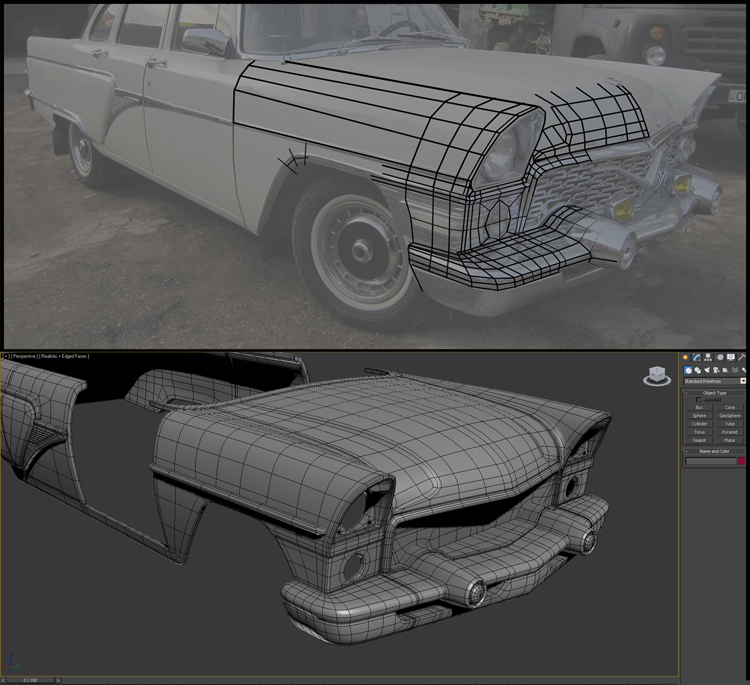
Task: Open the Standard Primitives dropdown
Action: coord(714,381)
